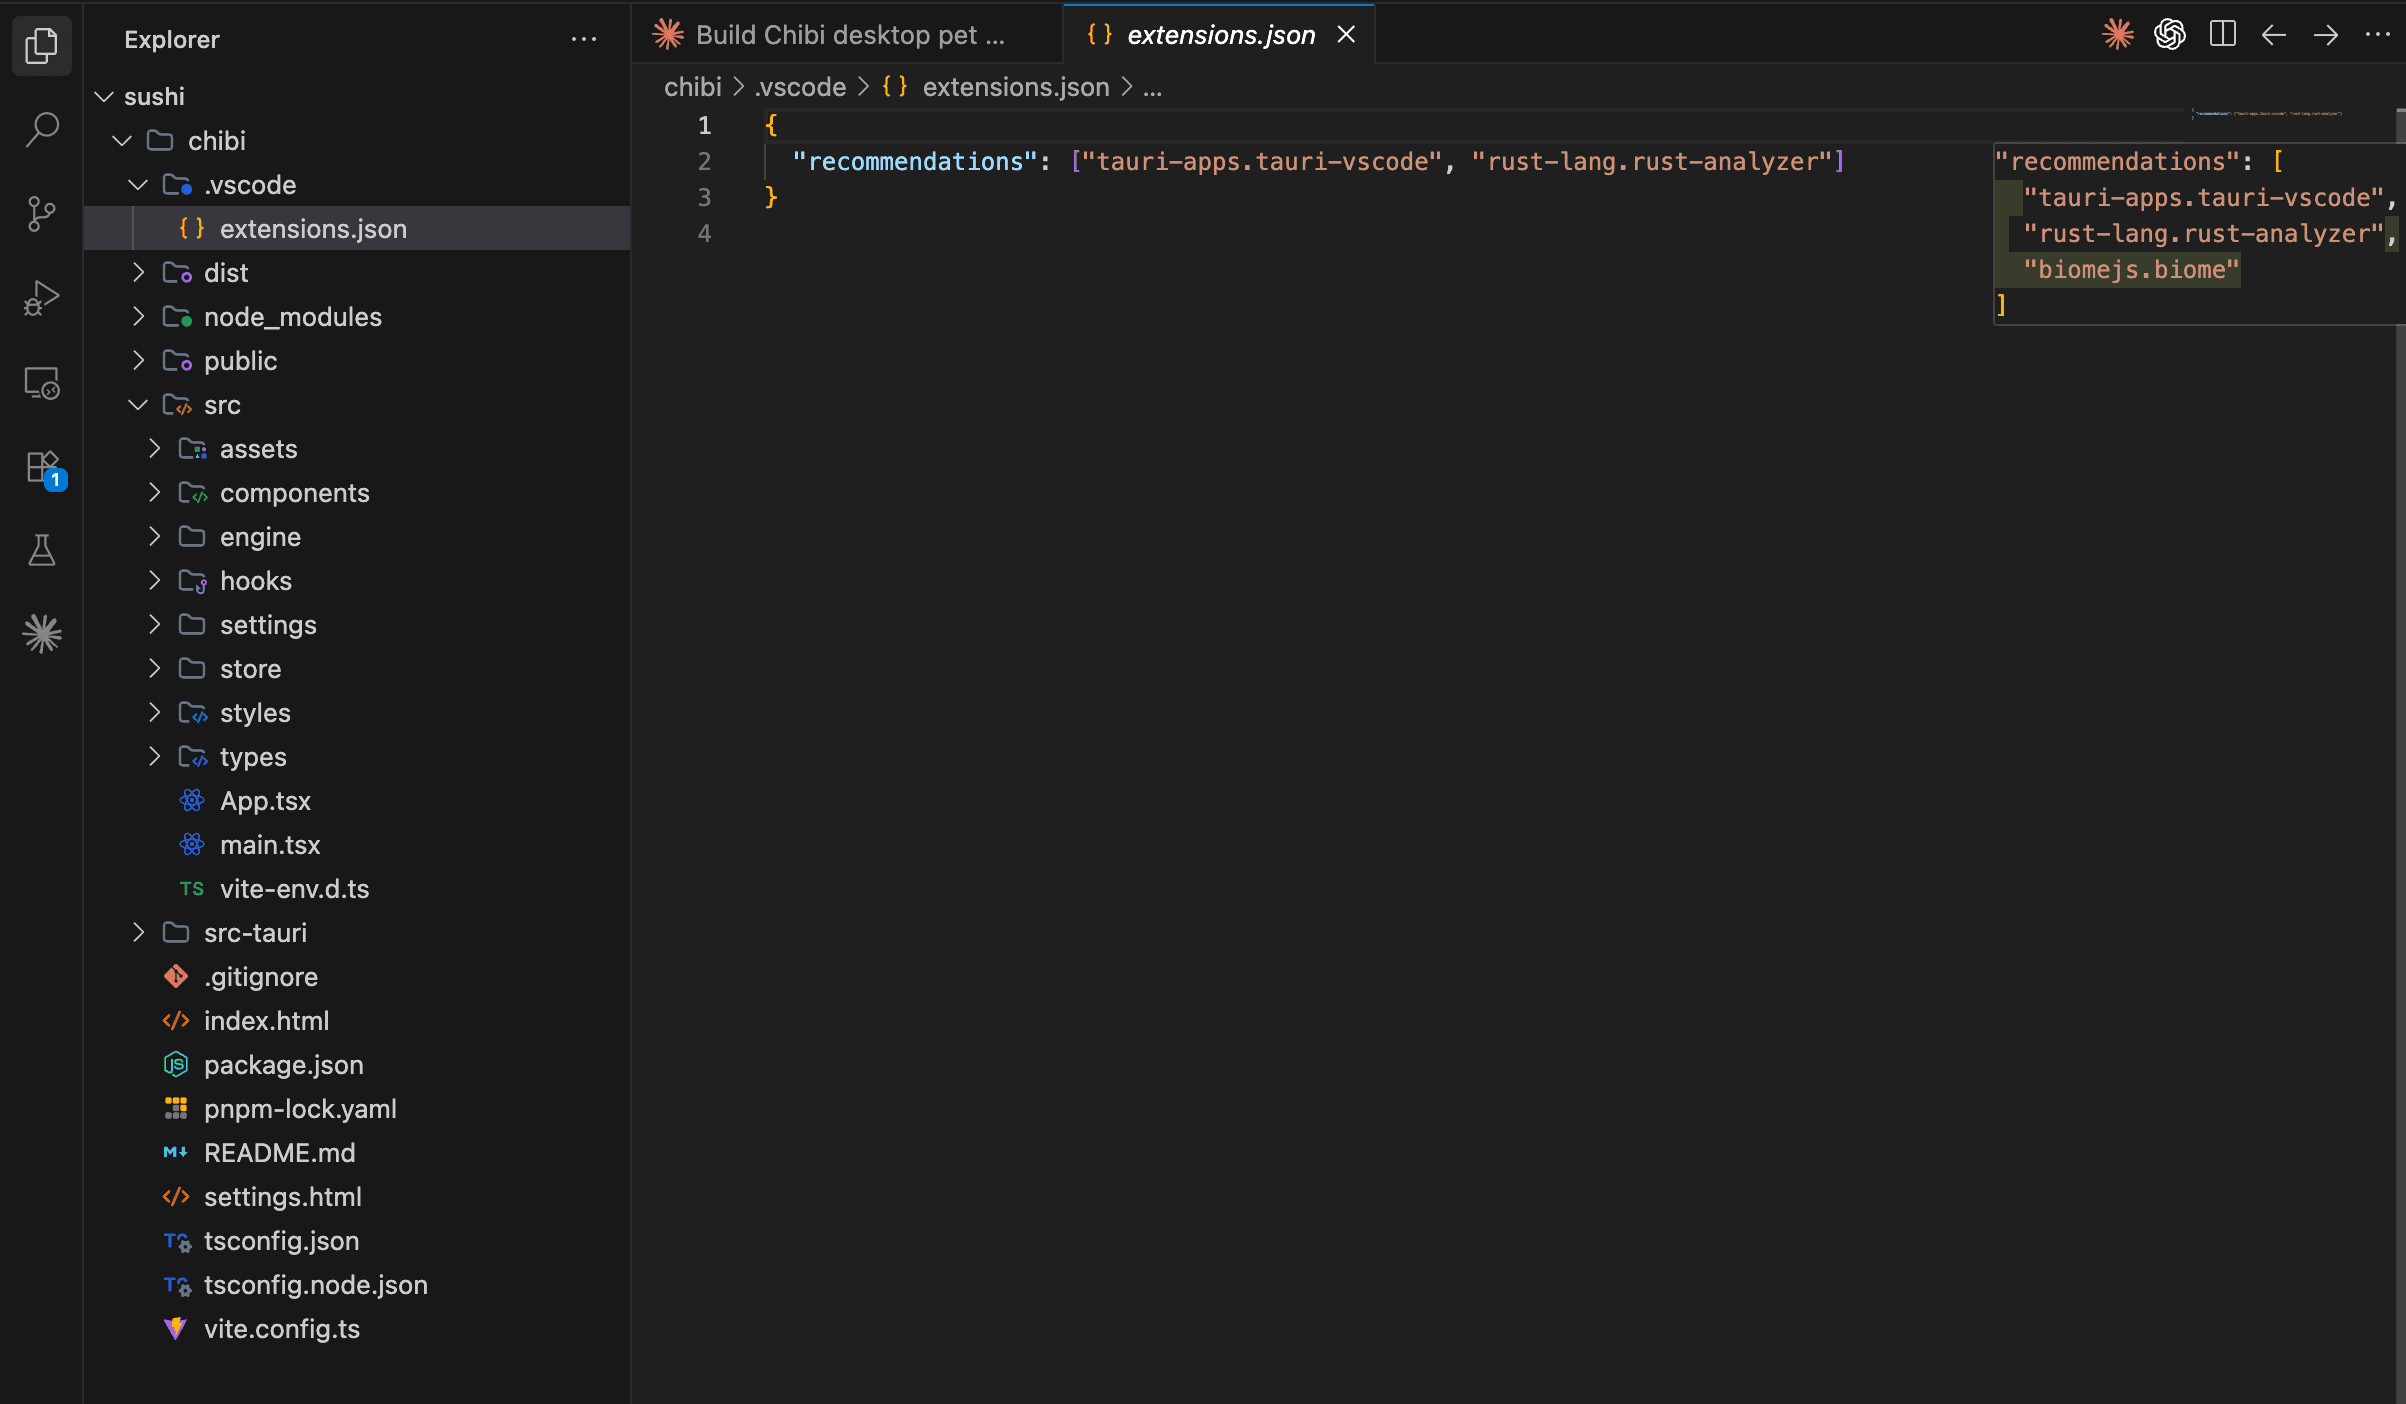The image size is (2406, 1404).
Task: Click .vscode in the breadcrumb
Action: 801,87
